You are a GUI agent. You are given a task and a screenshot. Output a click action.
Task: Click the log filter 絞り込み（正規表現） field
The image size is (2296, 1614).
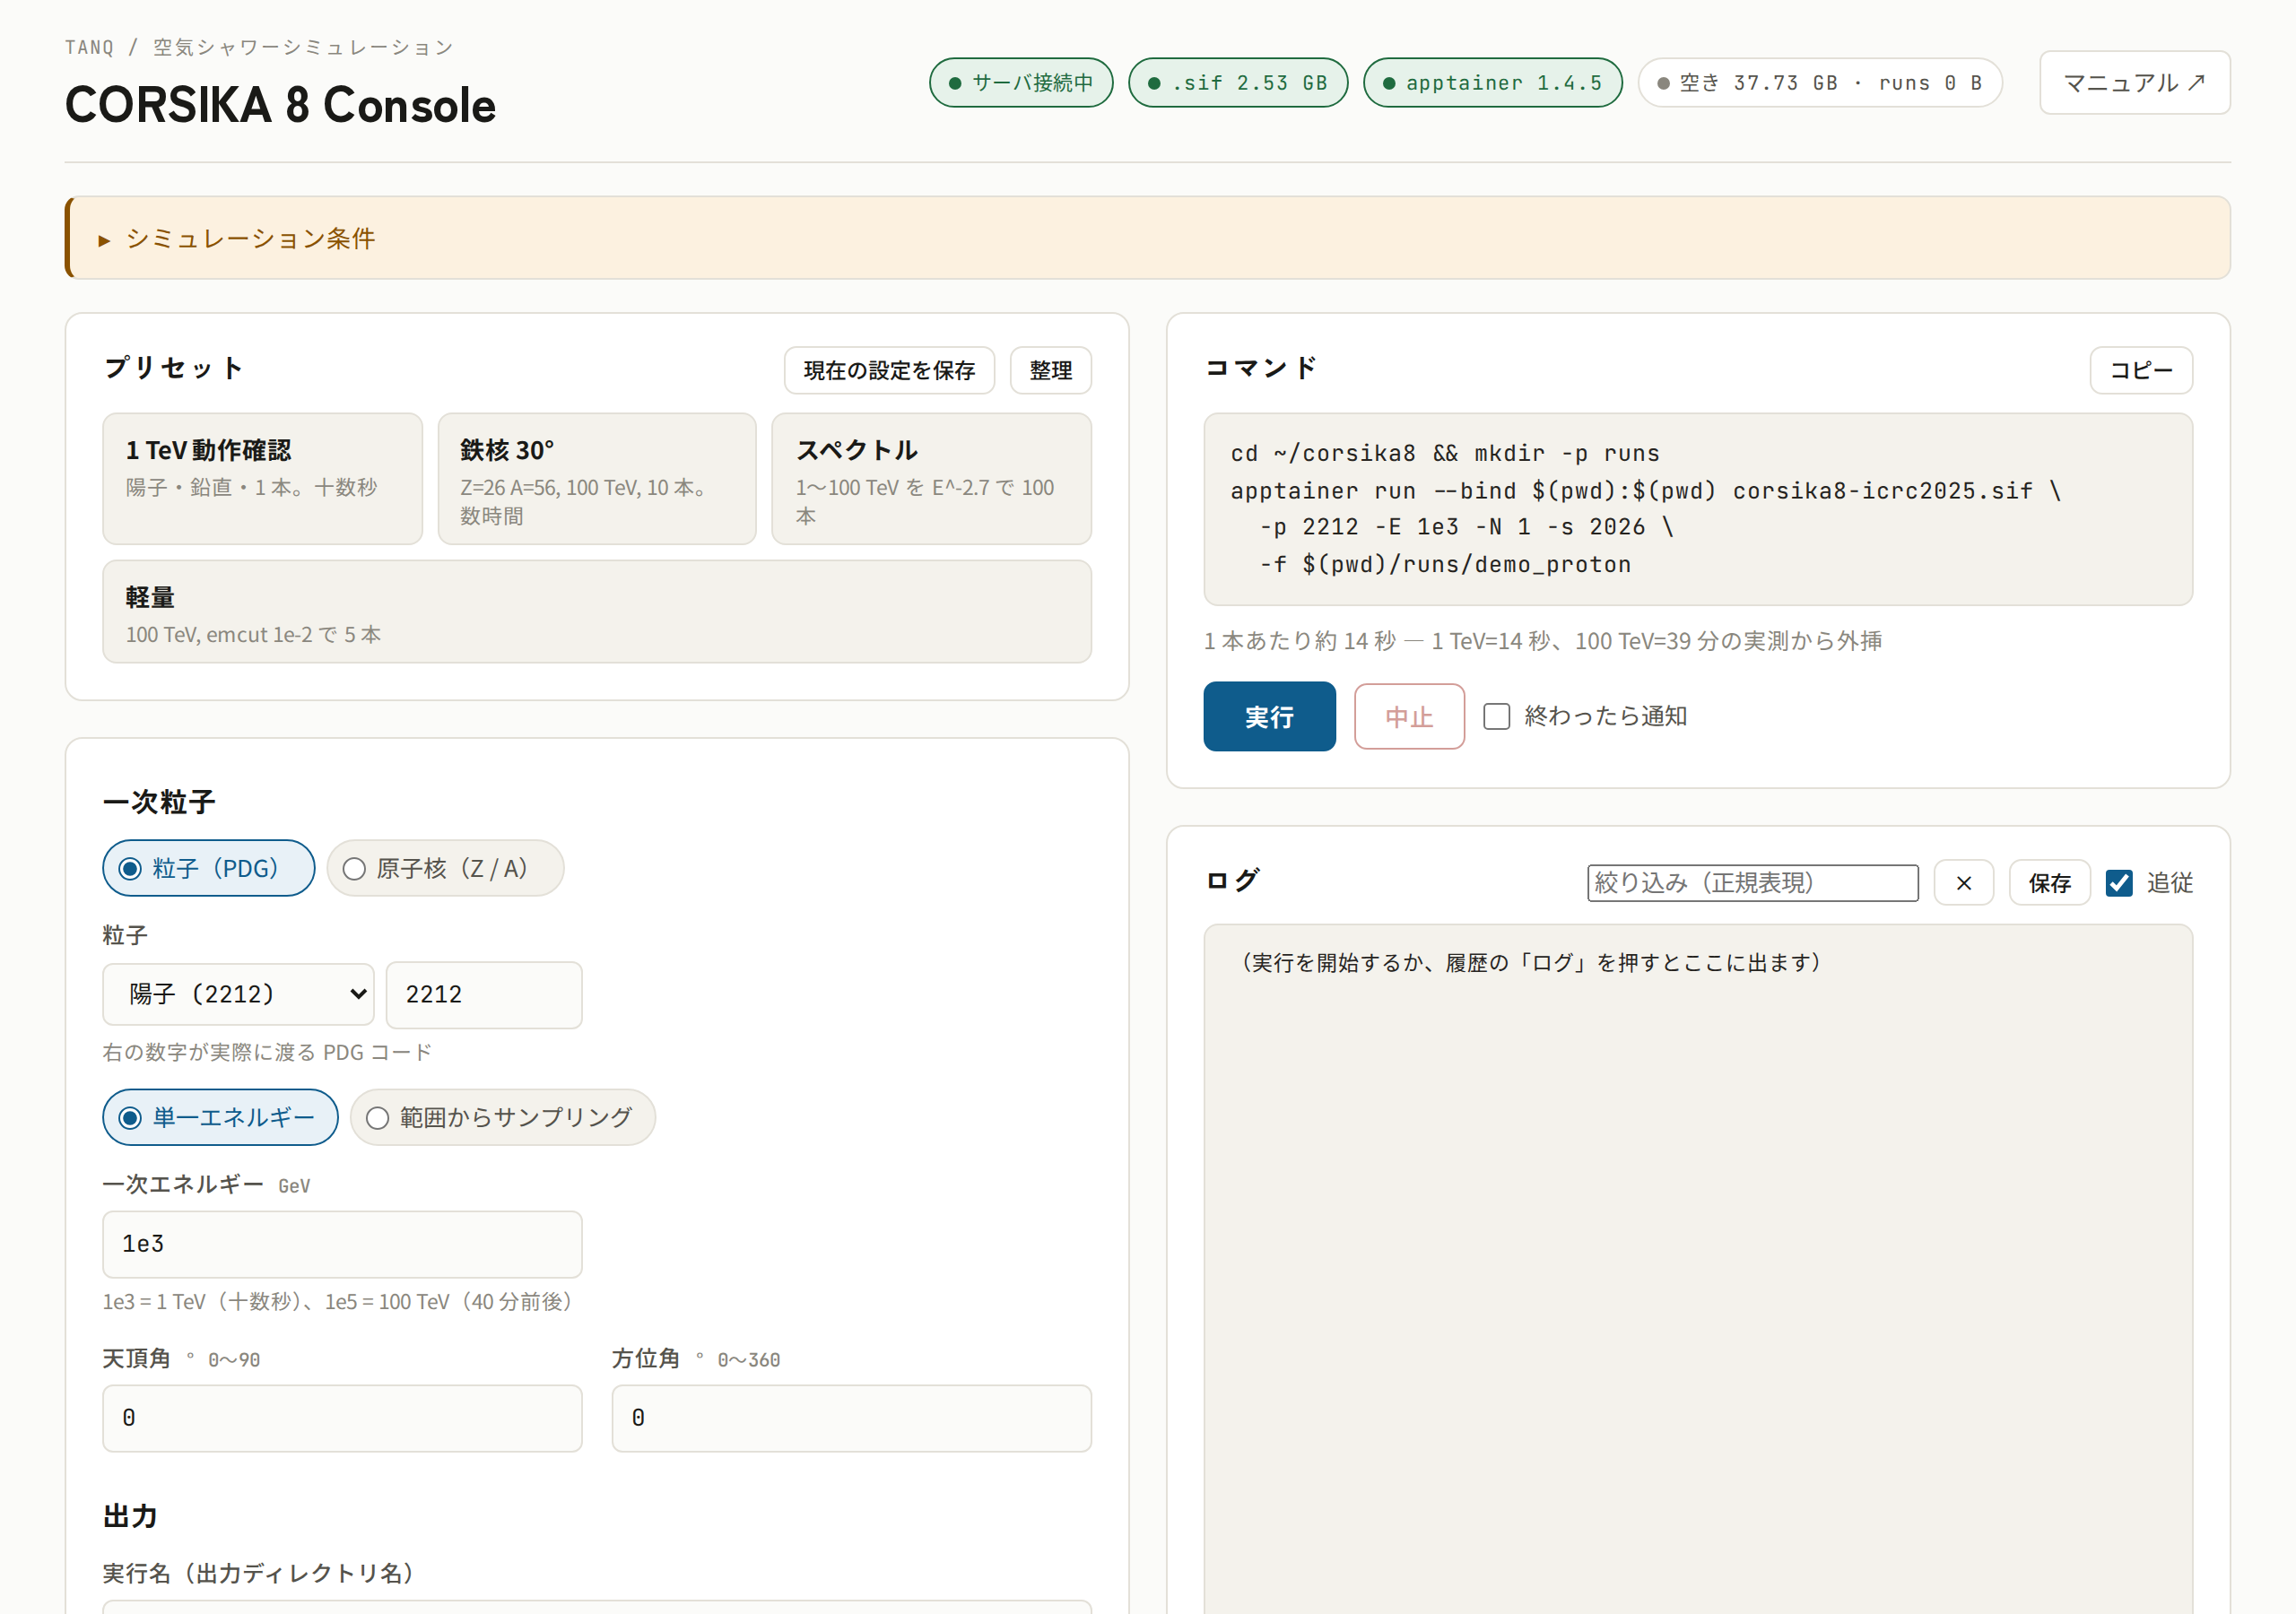coord(1752,883)
